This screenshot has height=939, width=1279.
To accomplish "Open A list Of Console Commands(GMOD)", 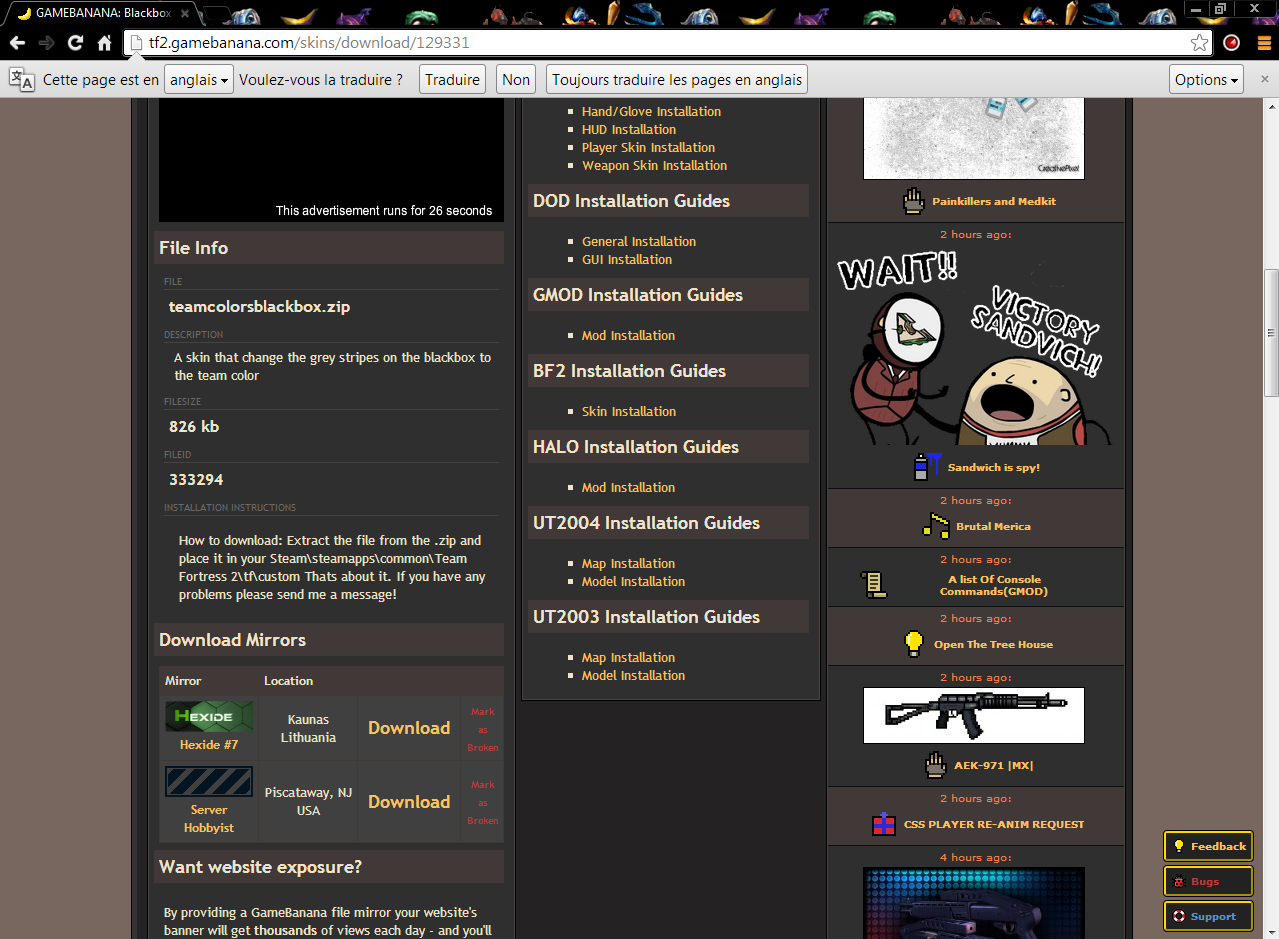I will coord(994,585).
